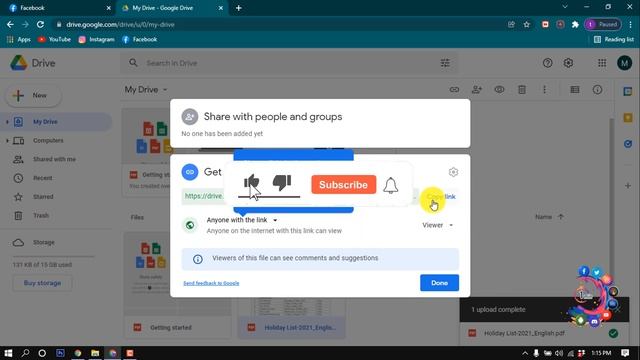The height and width of the screenshot is (360, 640).
Task: Switch to the Facebook browser tab
Action: click(x=57, y=8)
